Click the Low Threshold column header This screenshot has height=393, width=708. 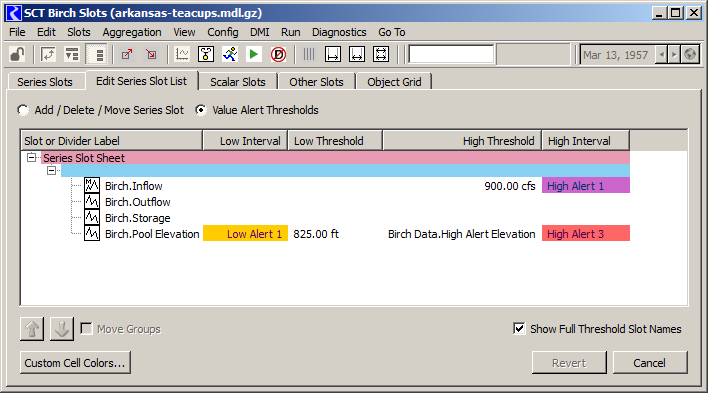coord(335,141)
